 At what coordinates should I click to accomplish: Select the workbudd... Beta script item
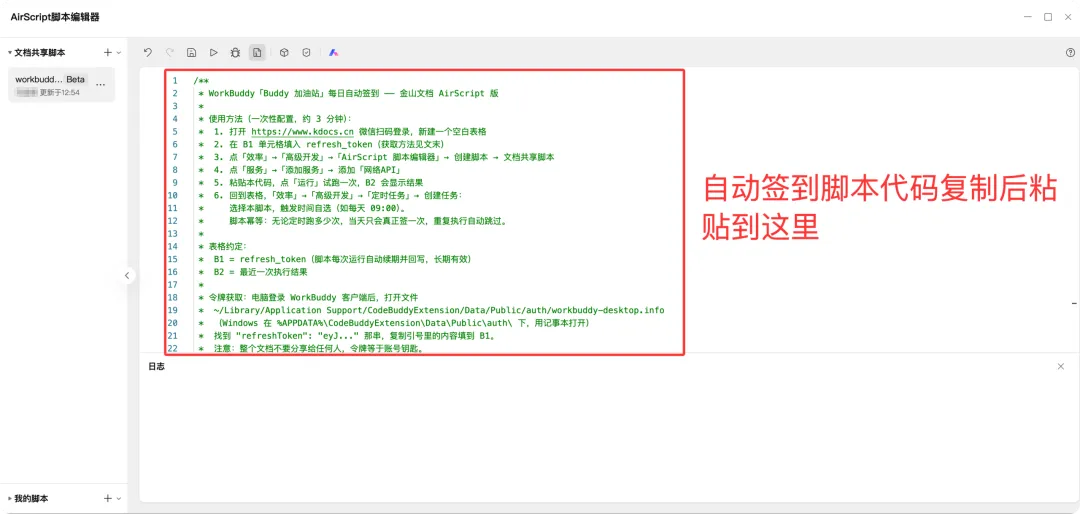[x=61, y=85]
